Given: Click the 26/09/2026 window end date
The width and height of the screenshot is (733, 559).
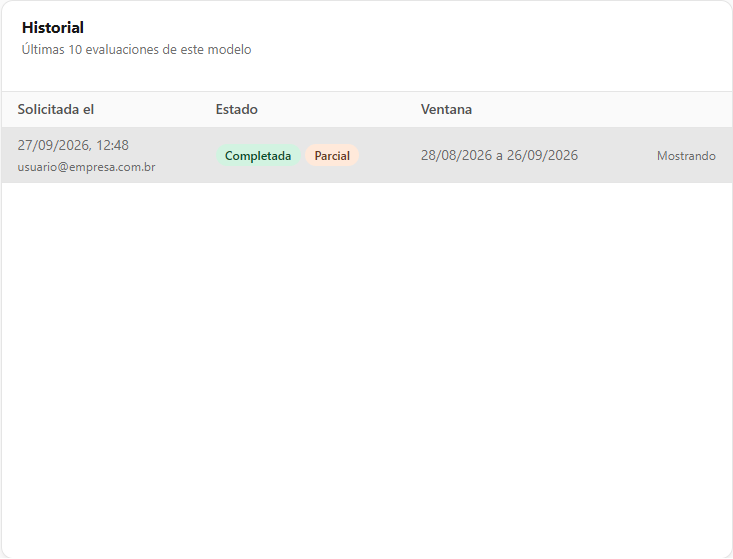Looking at the screenshot, I should [x=542, y=155].
